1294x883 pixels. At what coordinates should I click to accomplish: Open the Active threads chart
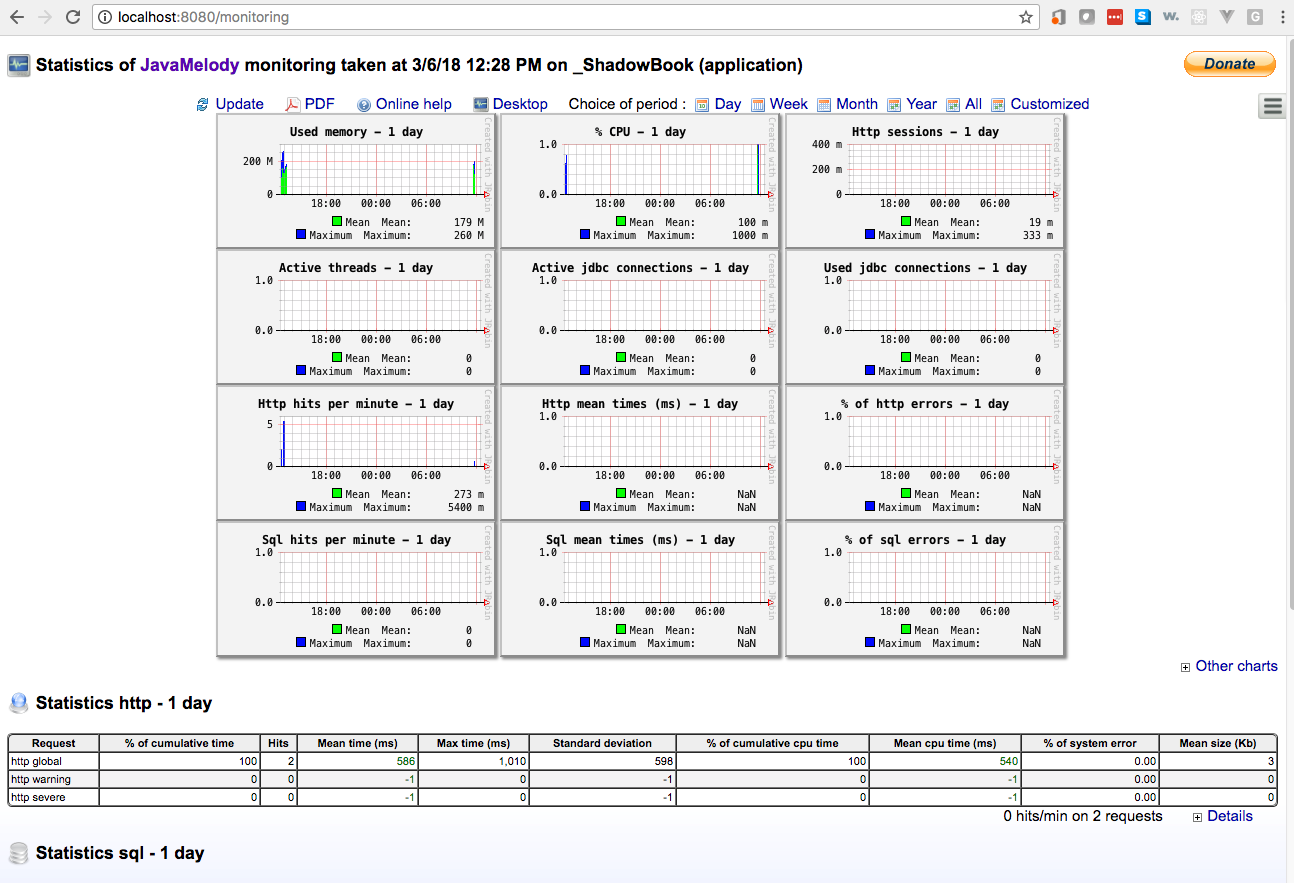[x=356, y=316]
